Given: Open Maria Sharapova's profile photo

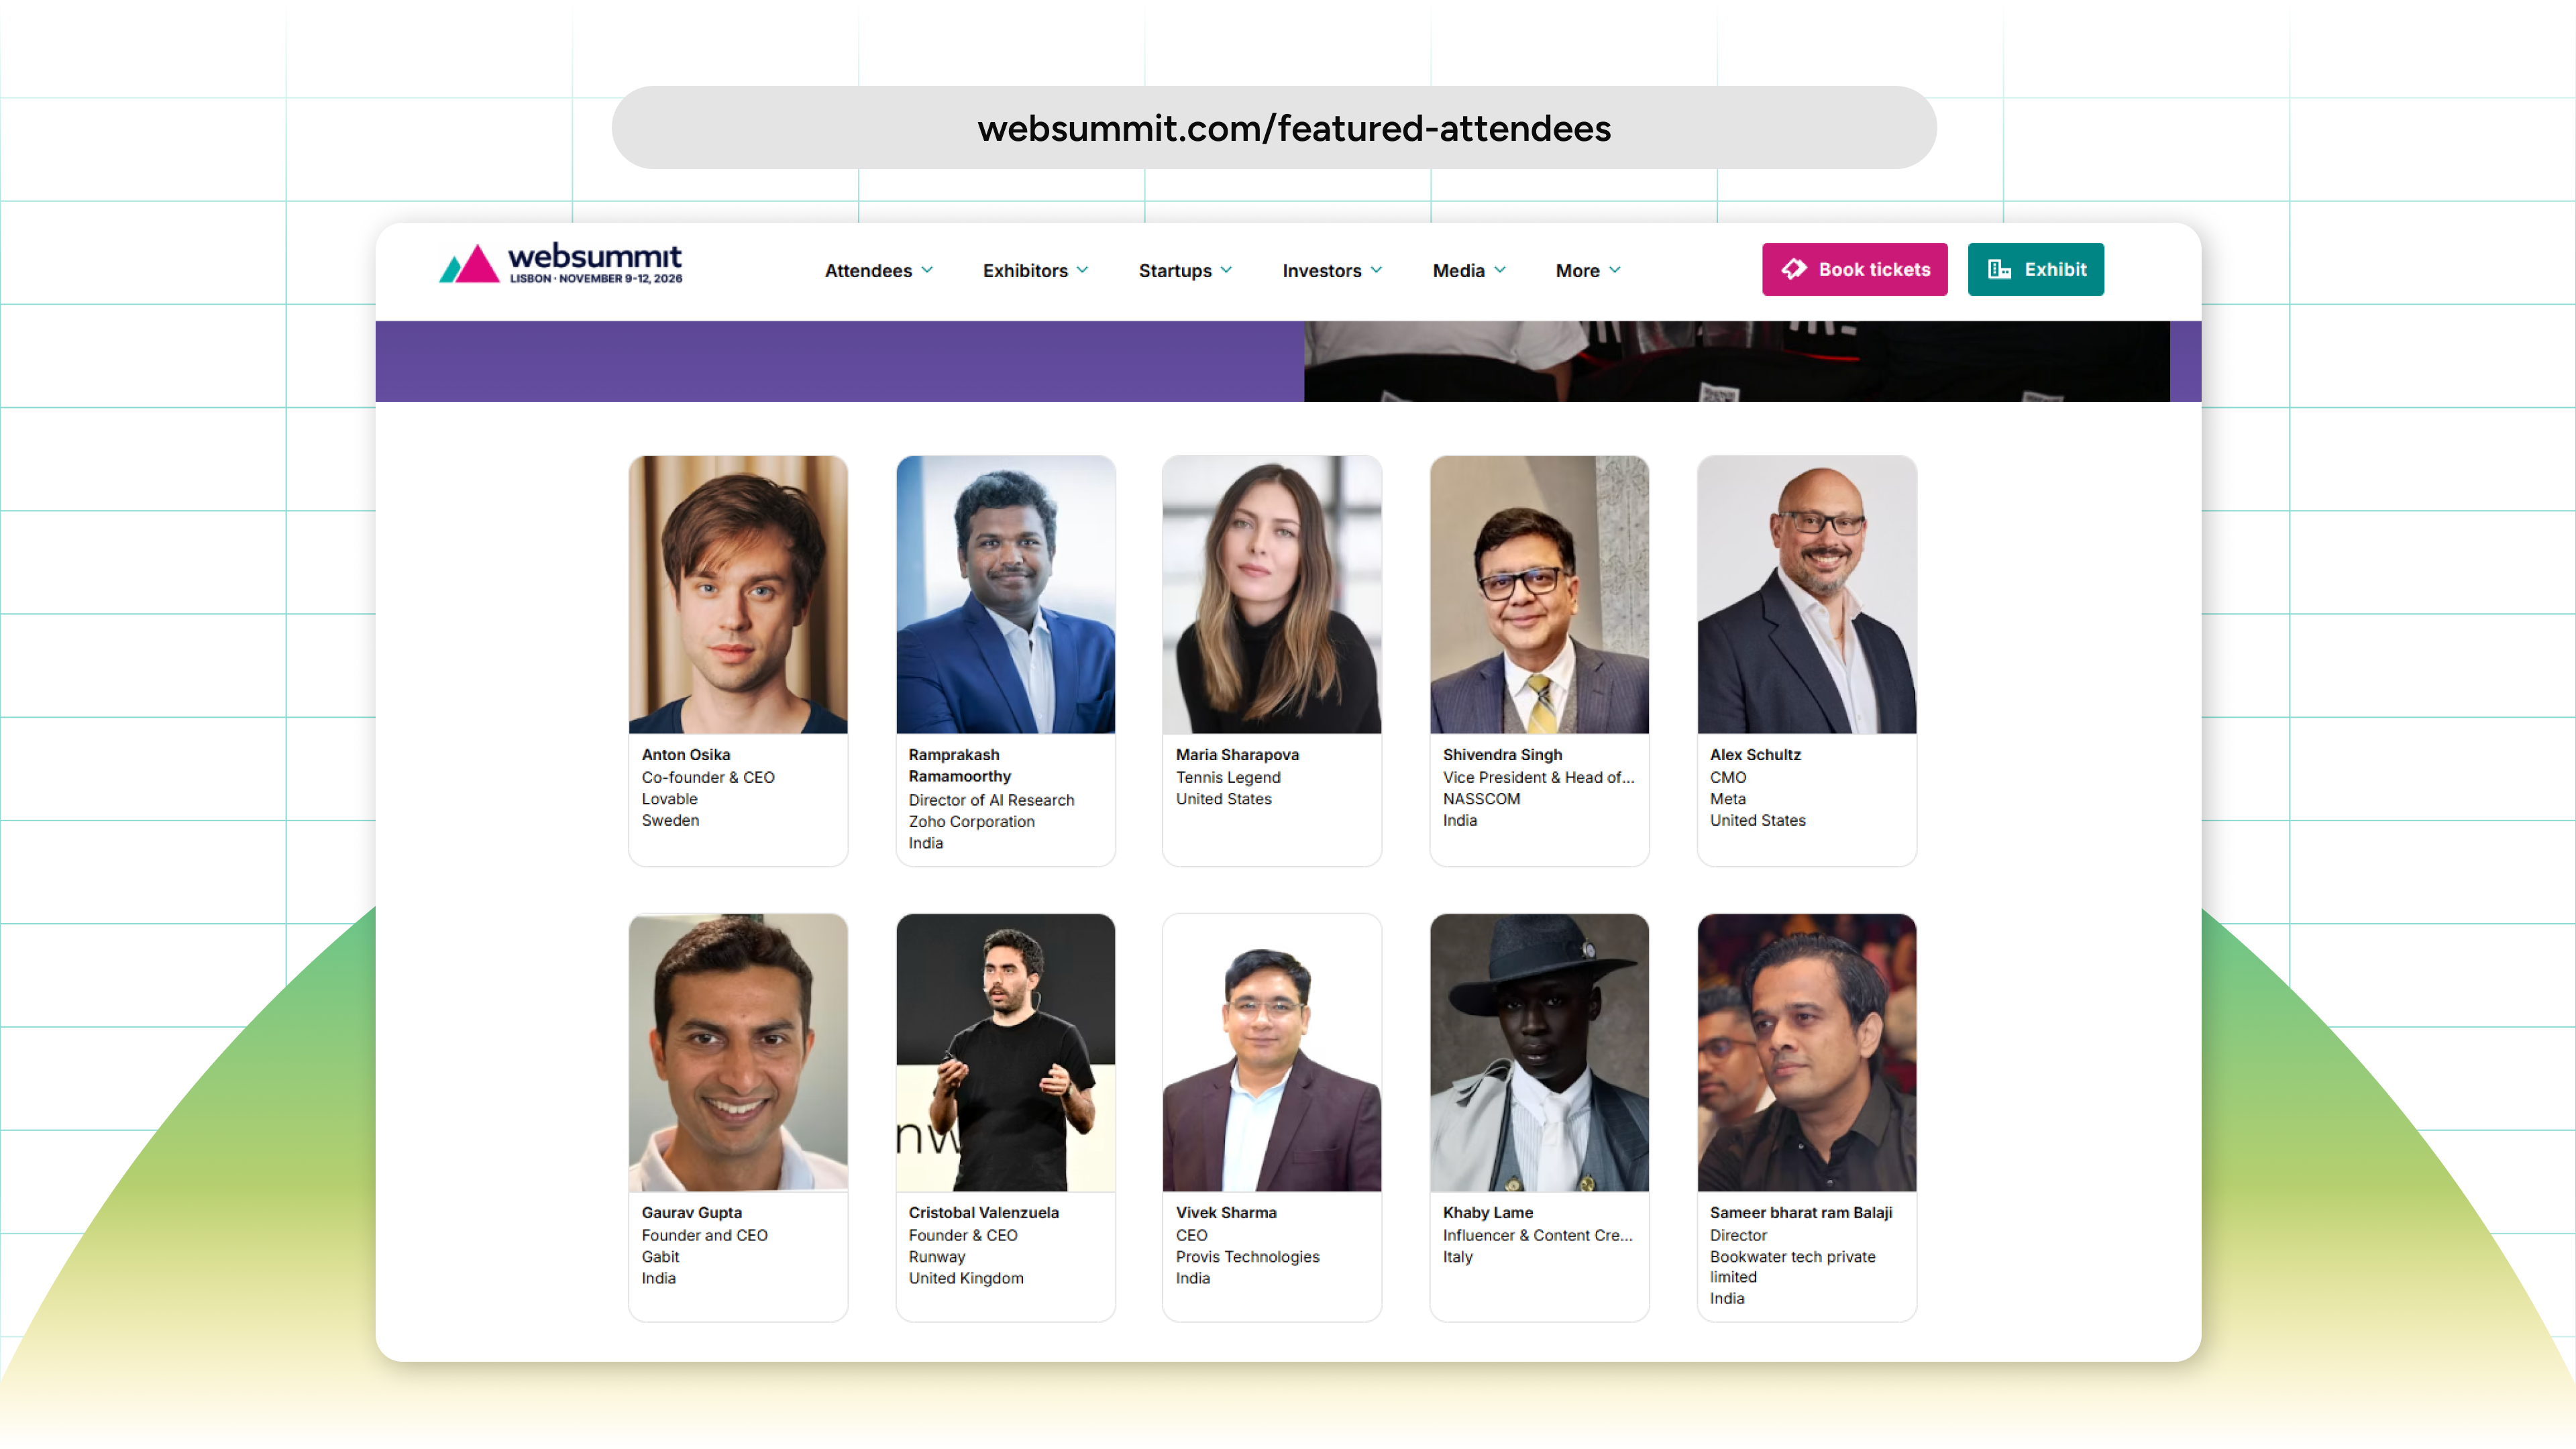Looking at the screenshot, I should click(1272, 595).
